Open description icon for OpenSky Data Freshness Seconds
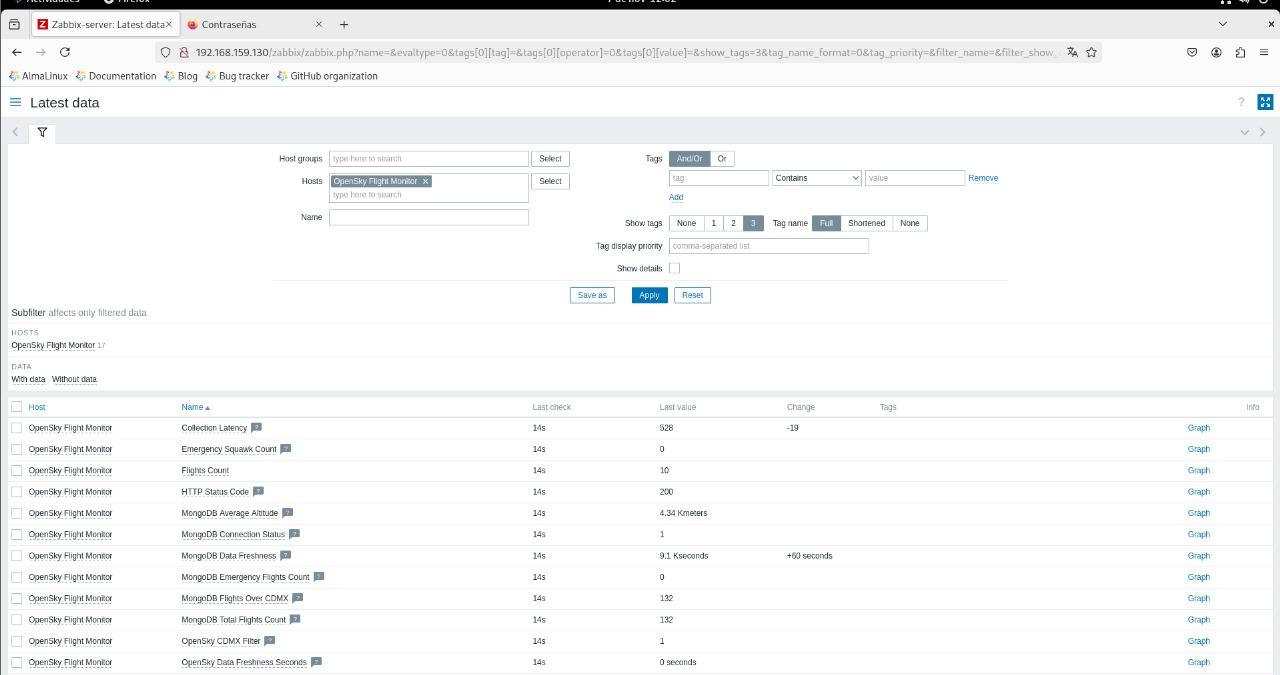The height and width of the screenshot is (675, 1280). (x=316, y=662)
